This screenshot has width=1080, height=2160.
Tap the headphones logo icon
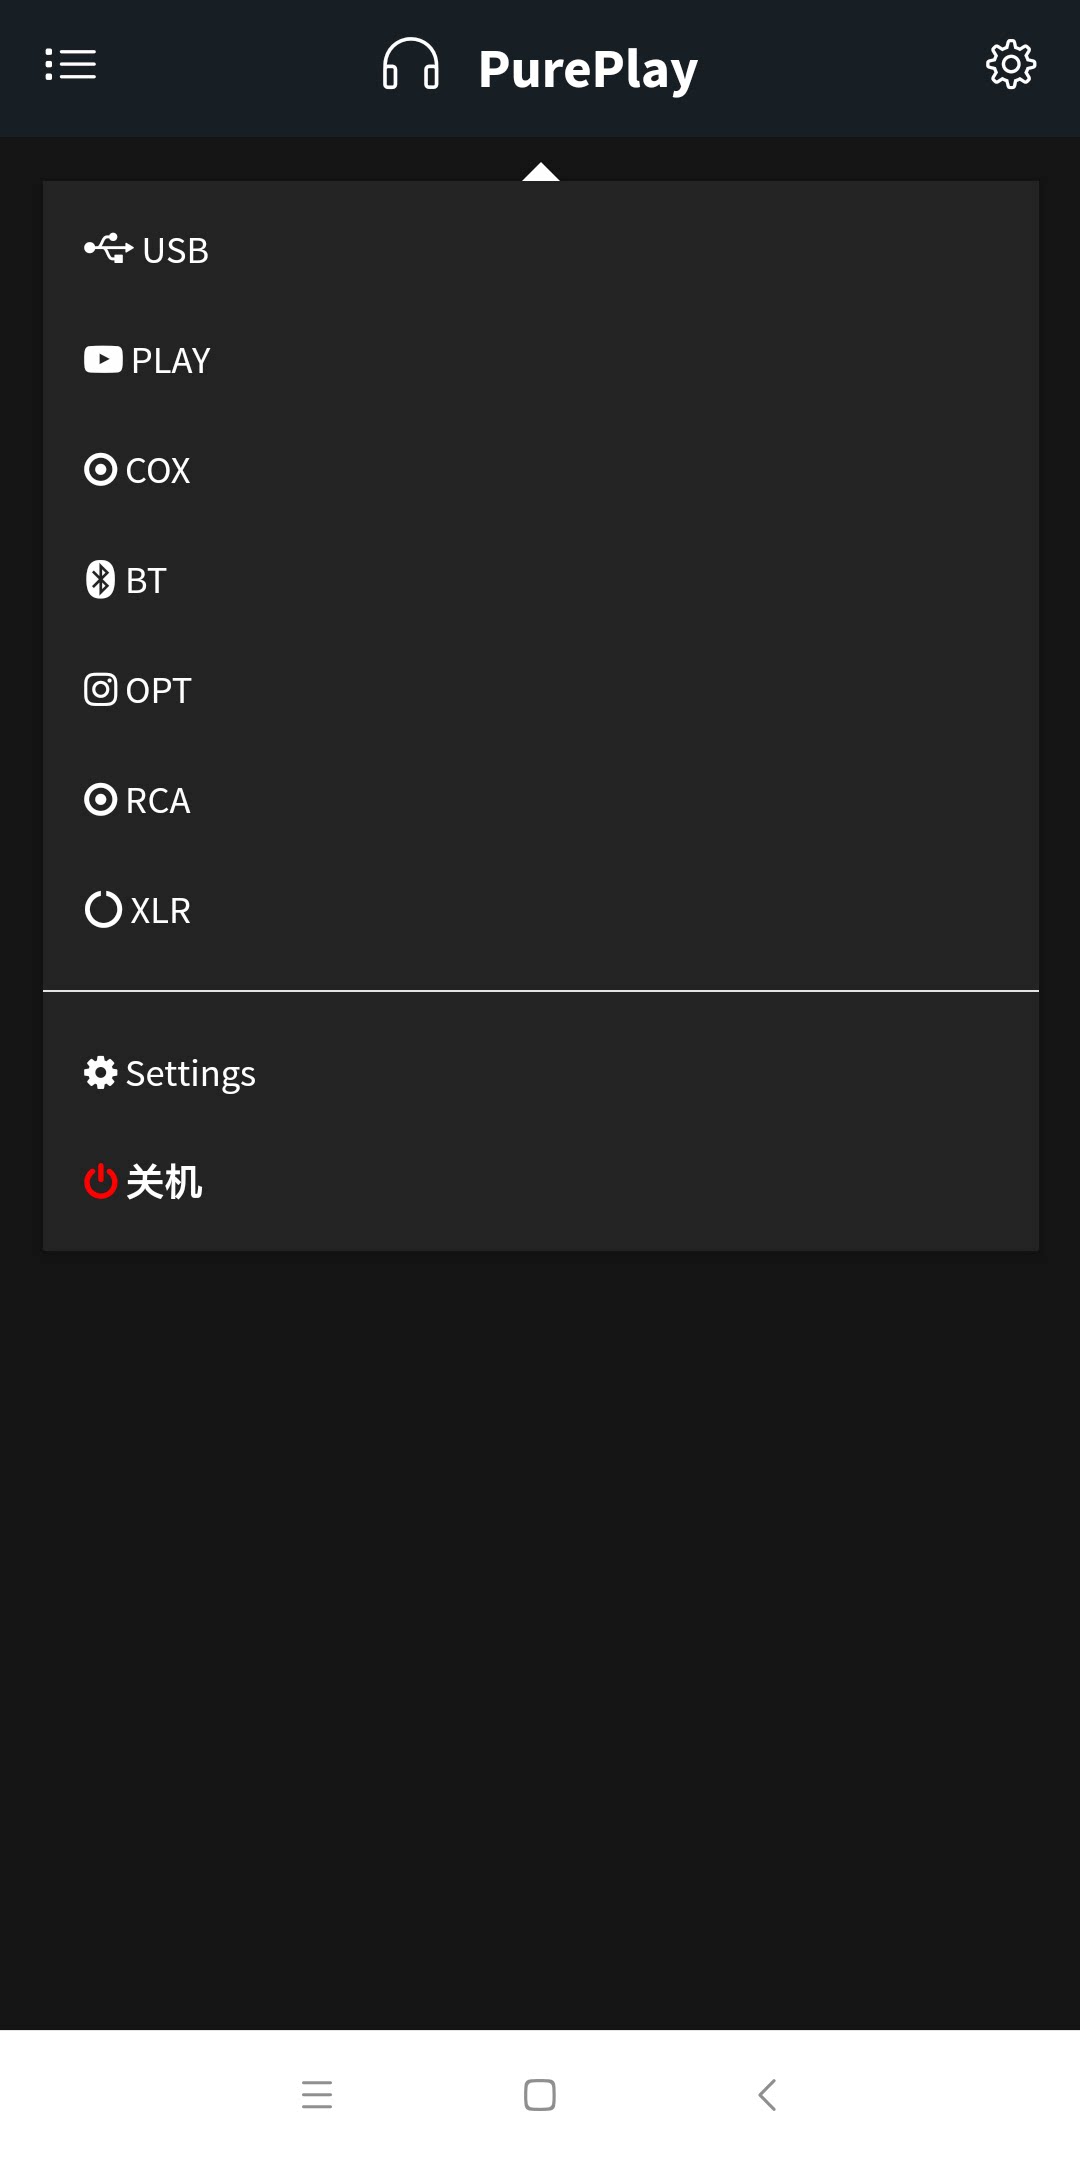(x=410, y=65)
